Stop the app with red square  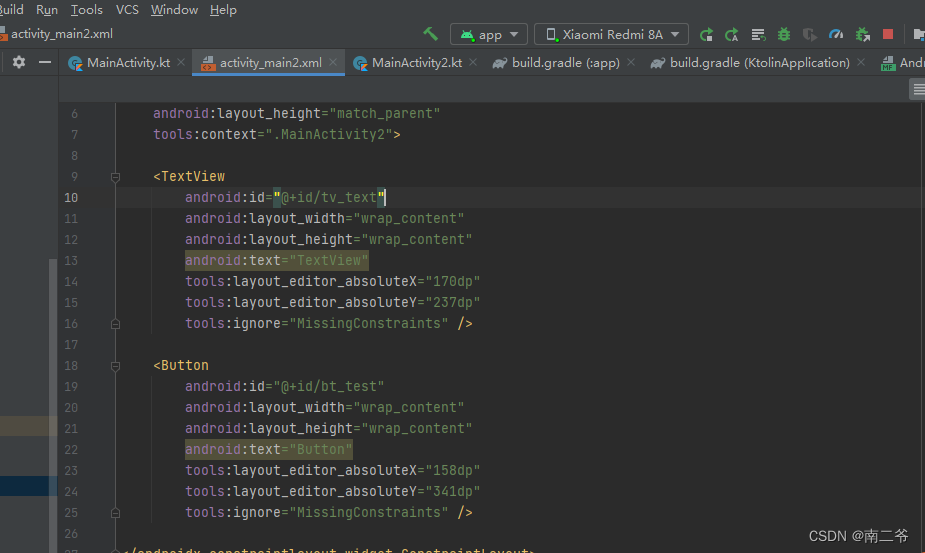888,34
